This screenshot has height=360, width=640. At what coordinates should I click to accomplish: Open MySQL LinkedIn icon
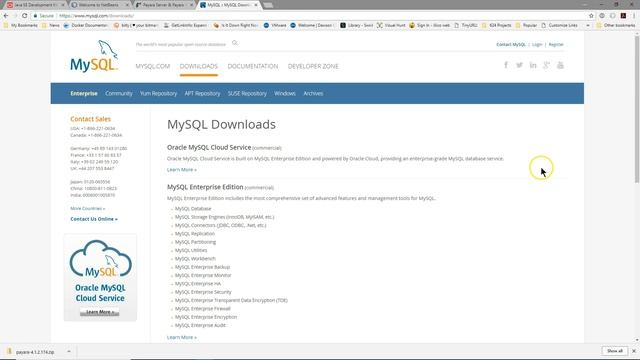(x=533, y=65)
